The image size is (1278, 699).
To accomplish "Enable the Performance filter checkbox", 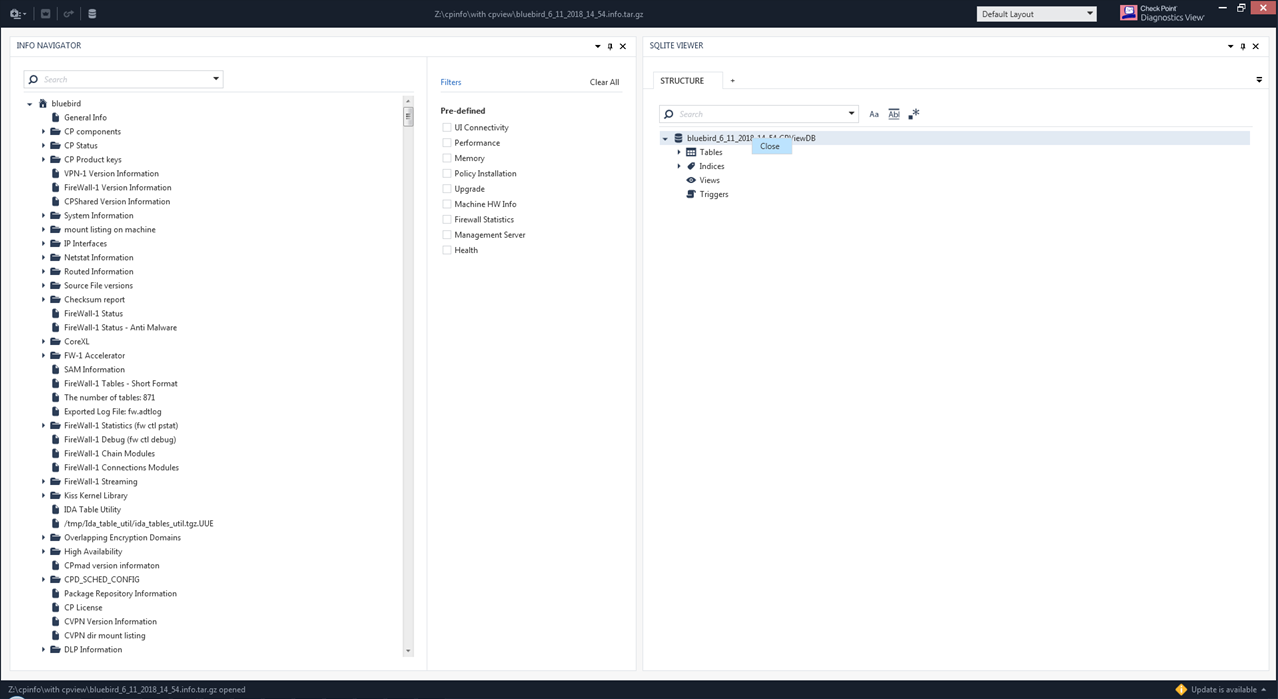I will (x=447, y=143).
